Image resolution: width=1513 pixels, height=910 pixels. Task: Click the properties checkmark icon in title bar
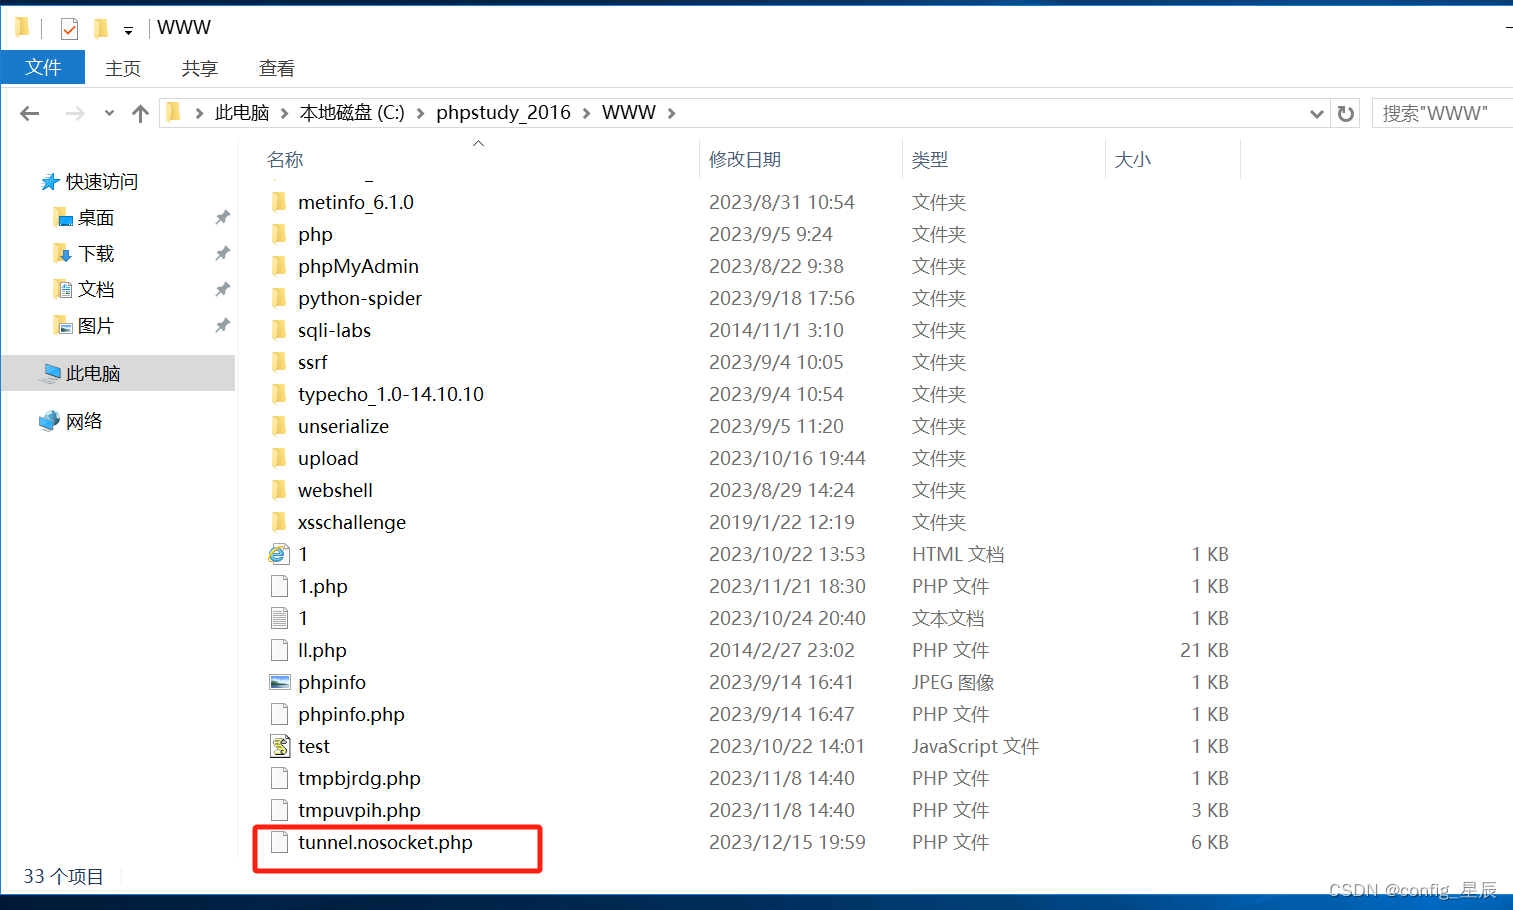pyautogui.click(x=69, y=28)
